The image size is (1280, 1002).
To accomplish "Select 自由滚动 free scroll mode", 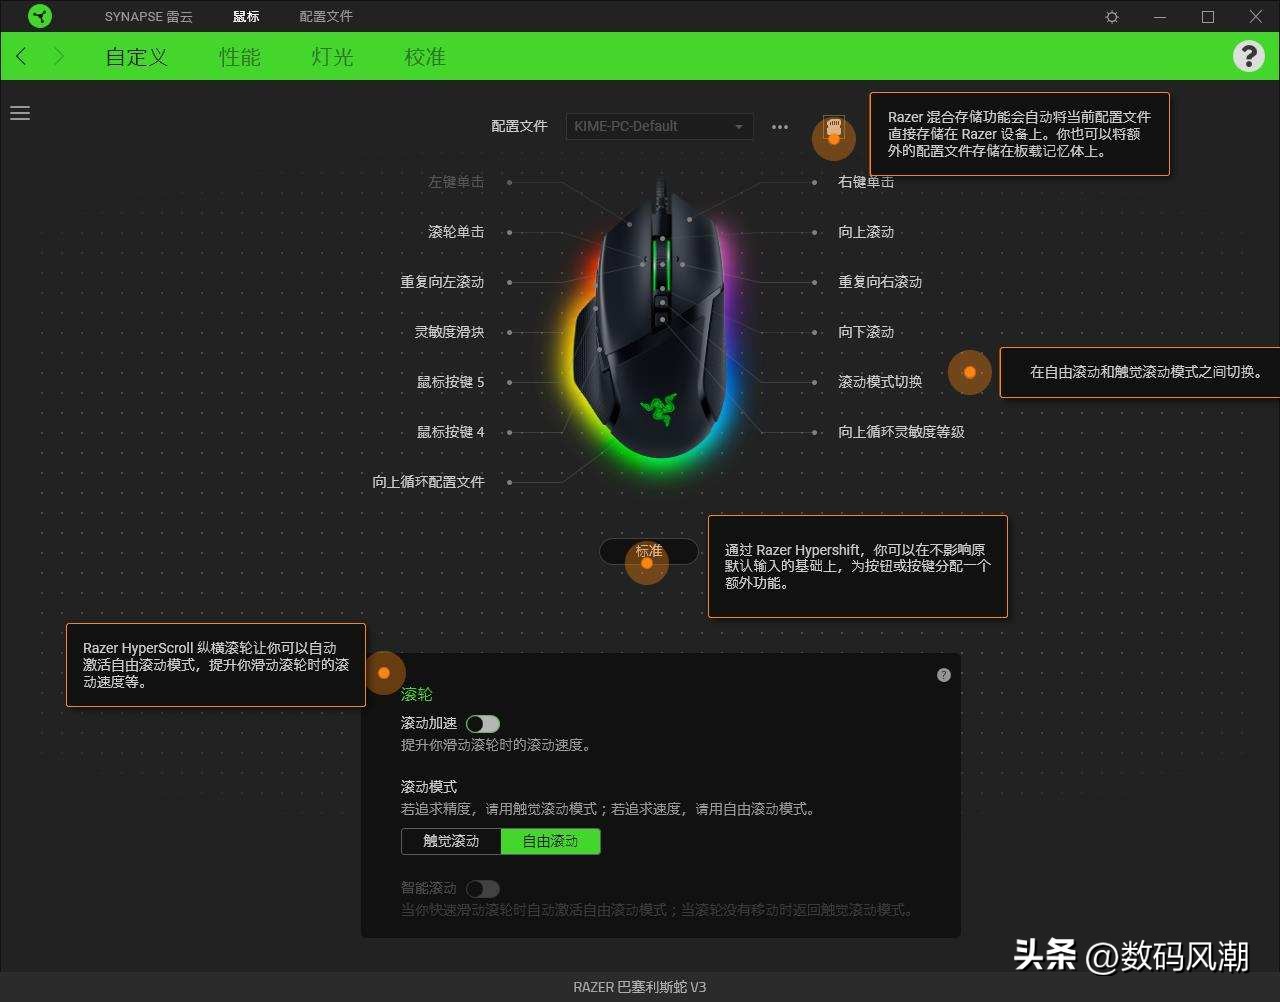I will 549,841.
